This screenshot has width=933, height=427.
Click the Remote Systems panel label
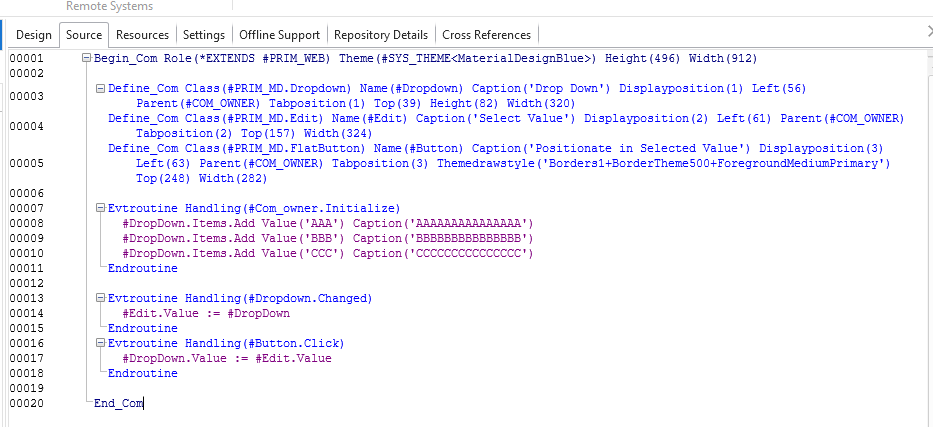click(x=110, y=6)
